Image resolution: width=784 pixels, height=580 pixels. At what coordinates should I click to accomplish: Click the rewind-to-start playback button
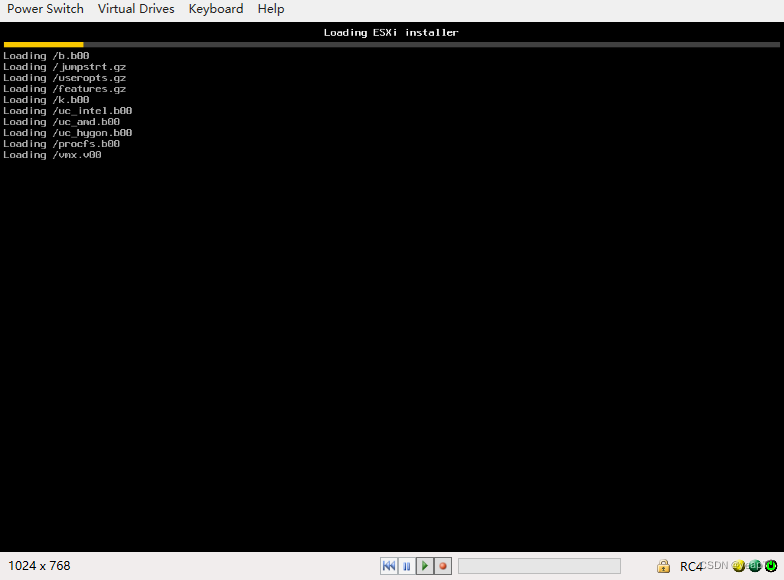pyautogui.click(x=388, y=566)
